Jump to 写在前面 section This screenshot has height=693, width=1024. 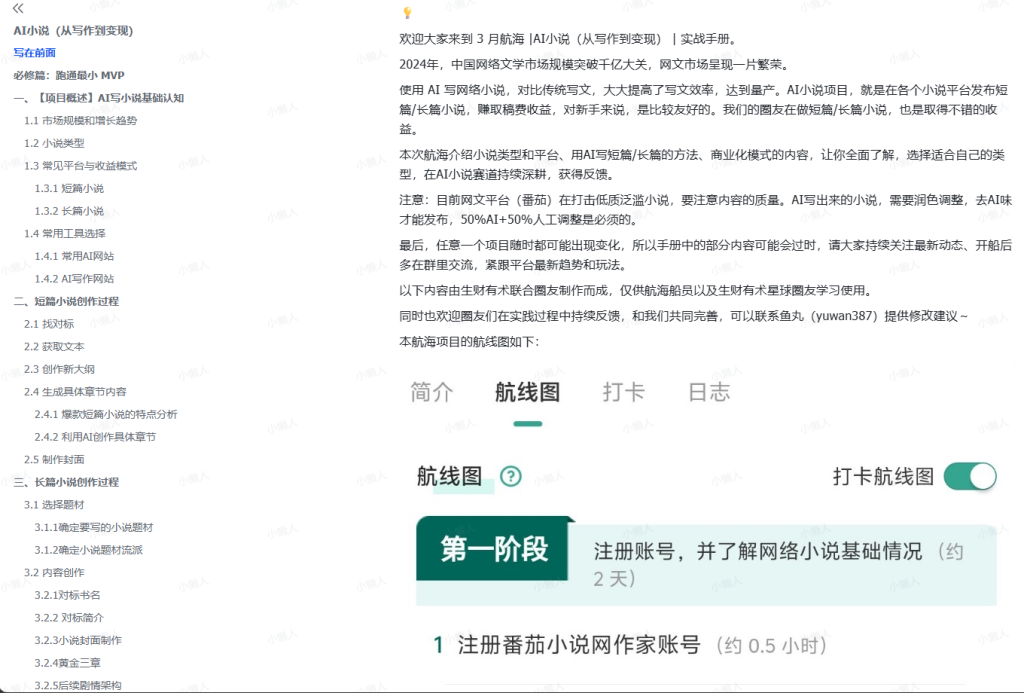35,53
